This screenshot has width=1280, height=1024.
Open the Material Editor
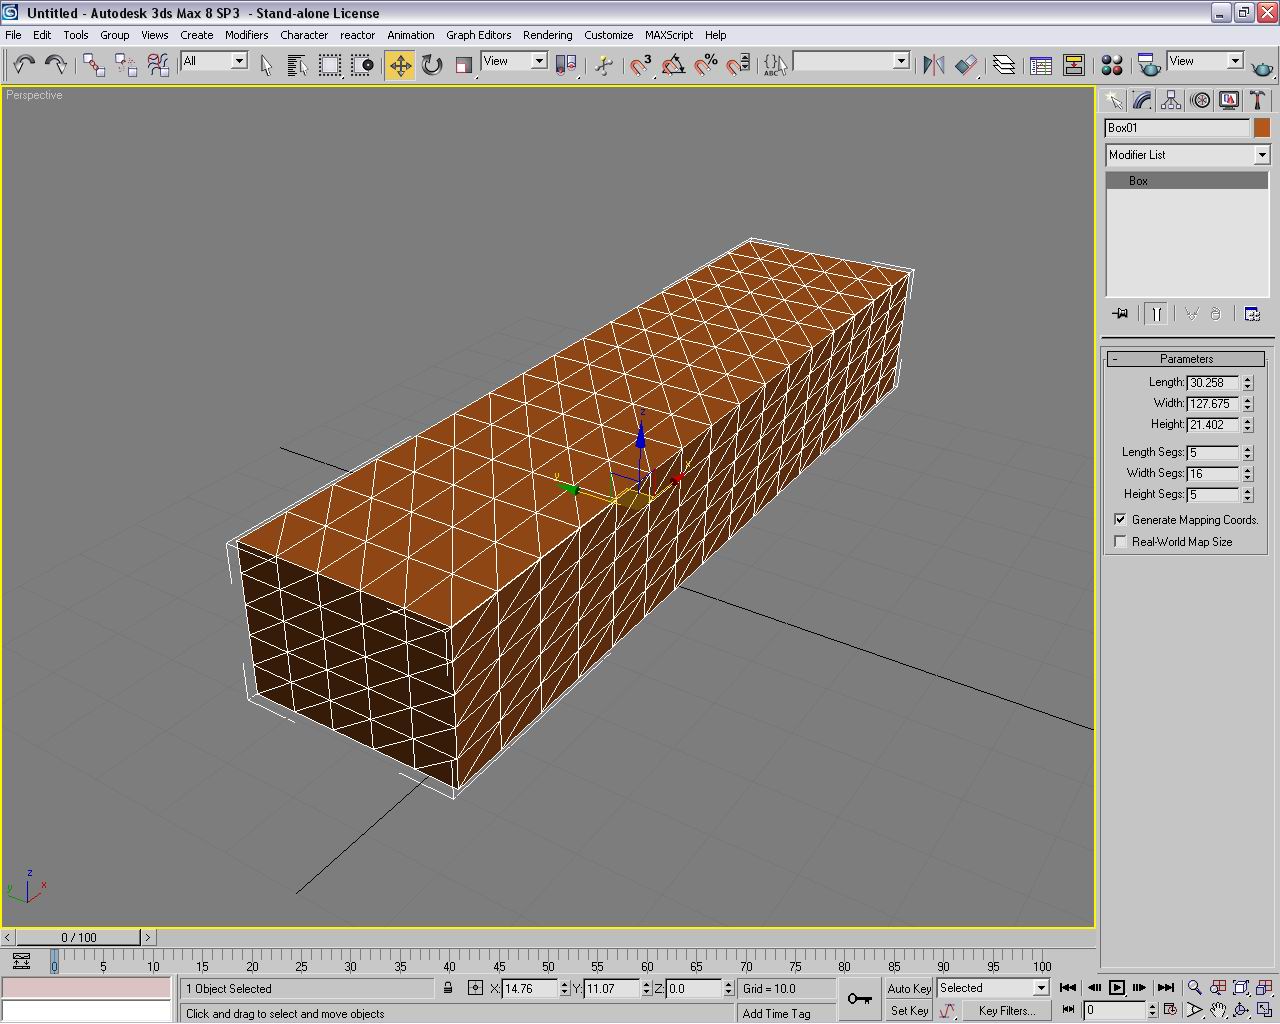pyautogui.click(x=1112, y=65)
